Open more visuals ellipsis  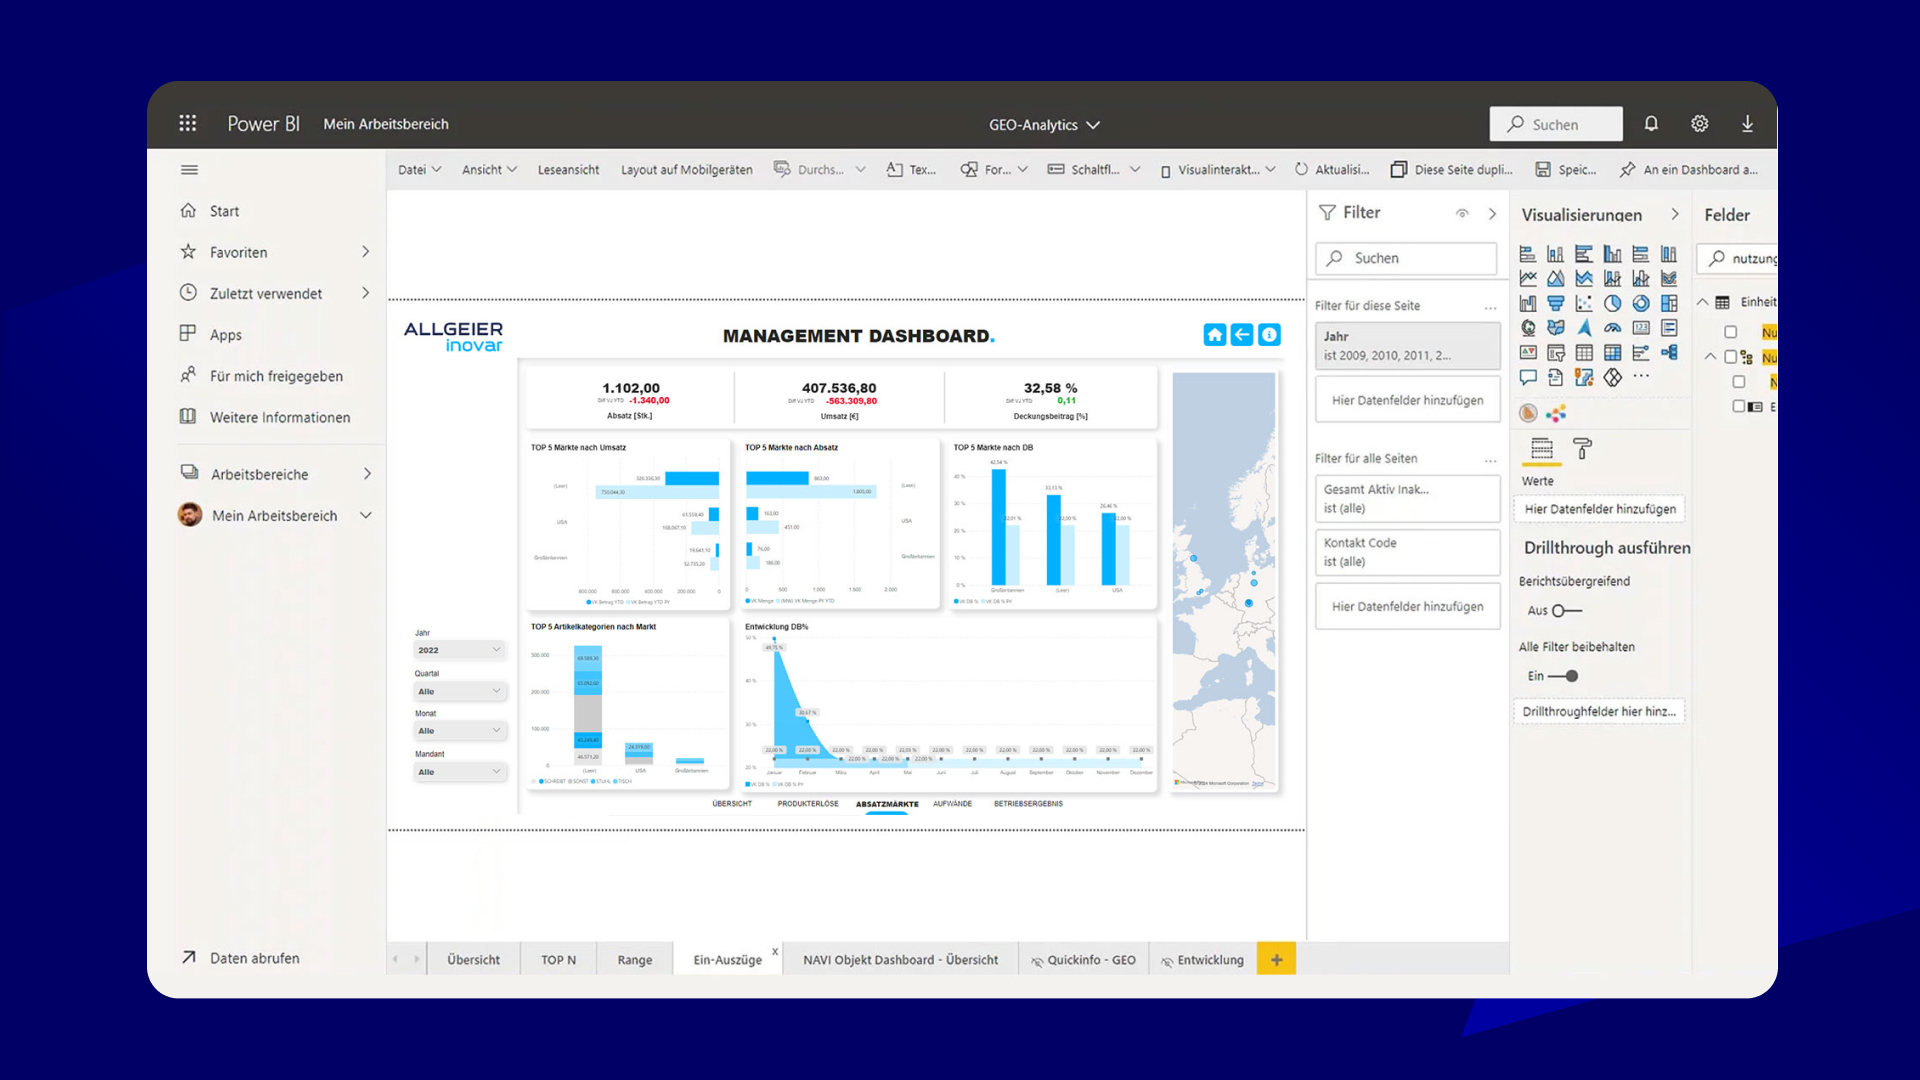(x=1641, y=376)
